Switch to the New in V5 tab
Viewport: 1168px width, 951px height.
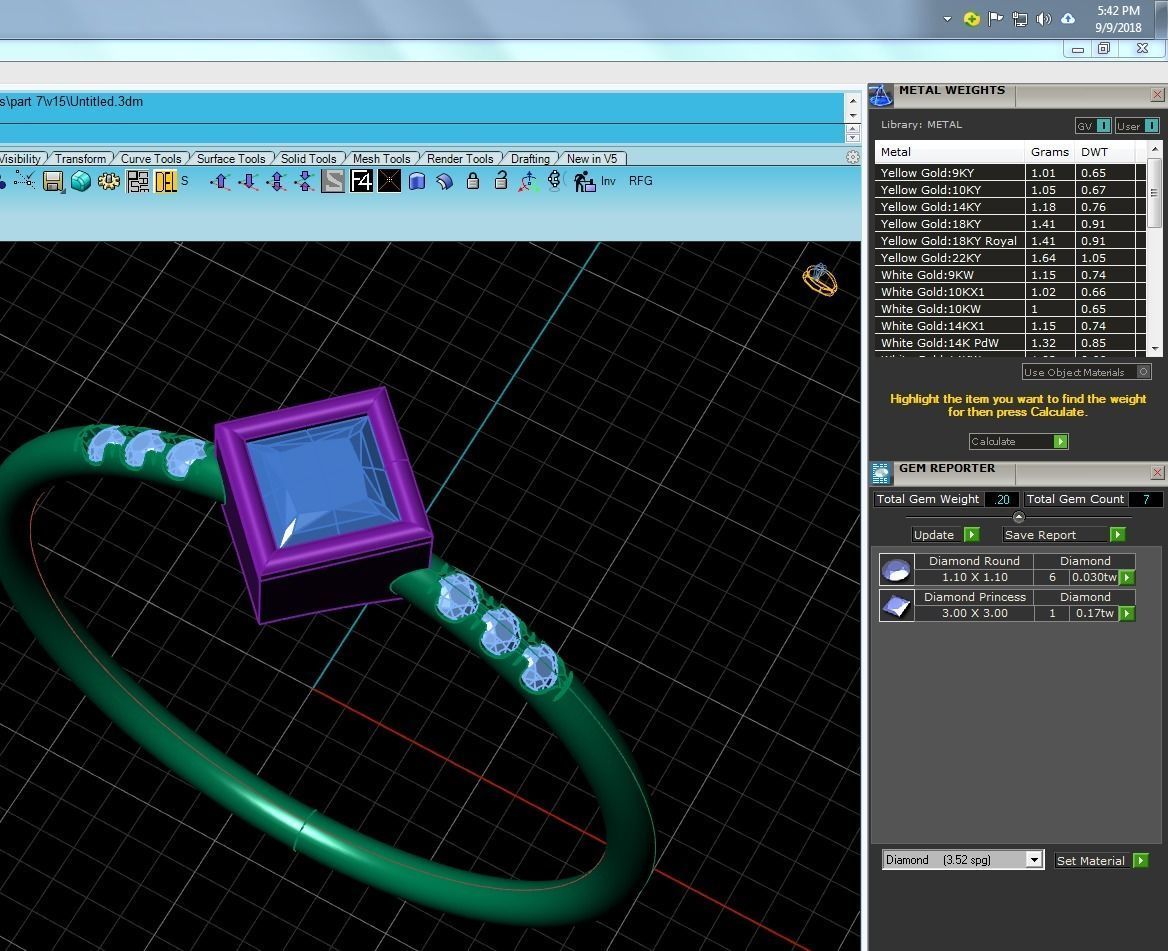[592, 159]
